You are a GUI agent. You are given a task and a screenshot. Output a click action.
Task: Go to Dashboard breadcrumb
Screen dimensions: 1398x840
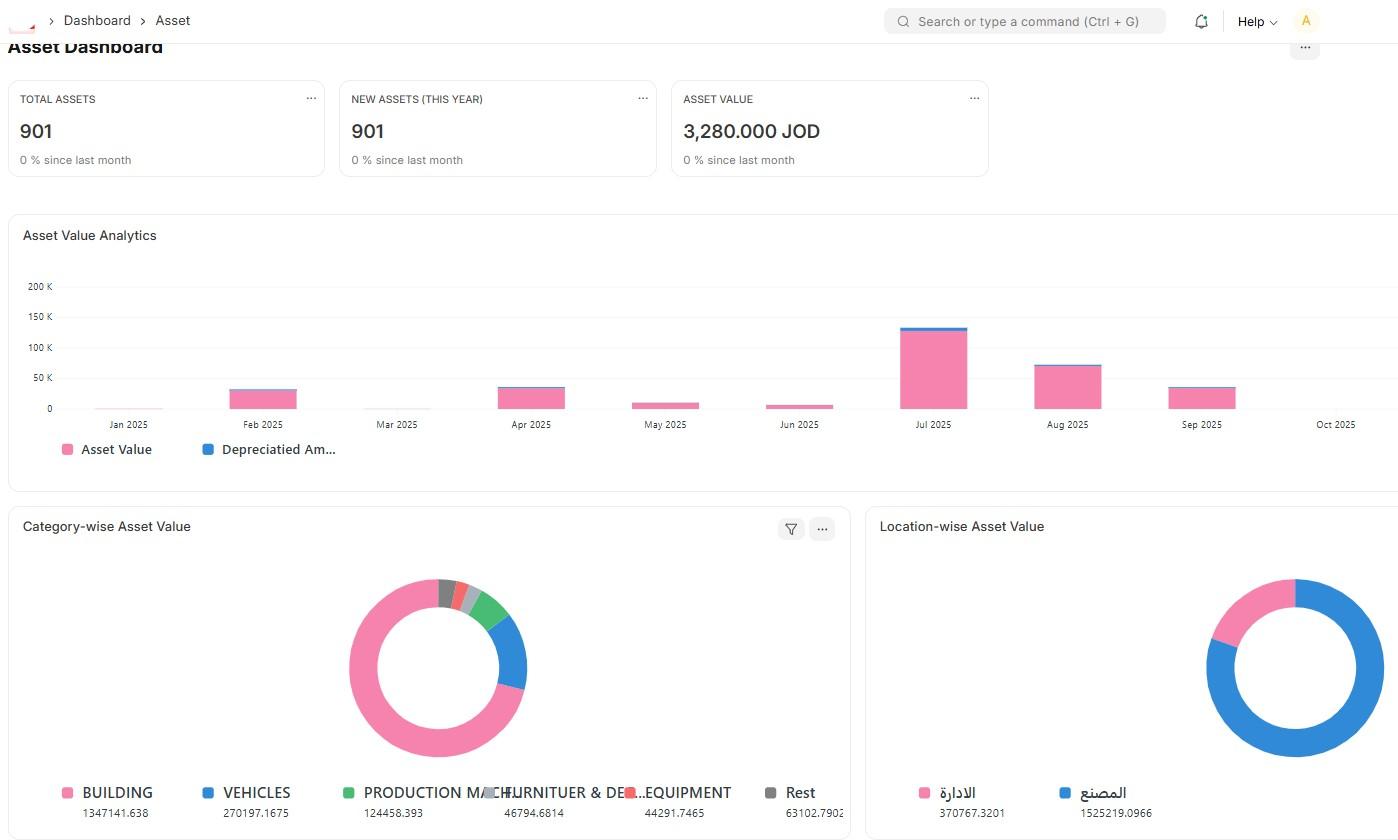97,21
